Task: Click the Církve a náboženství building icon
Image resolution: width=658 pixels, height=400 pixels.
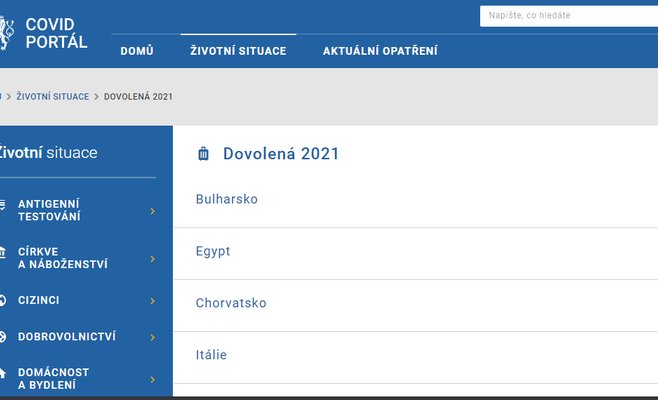Action: [x=3, y=252]
